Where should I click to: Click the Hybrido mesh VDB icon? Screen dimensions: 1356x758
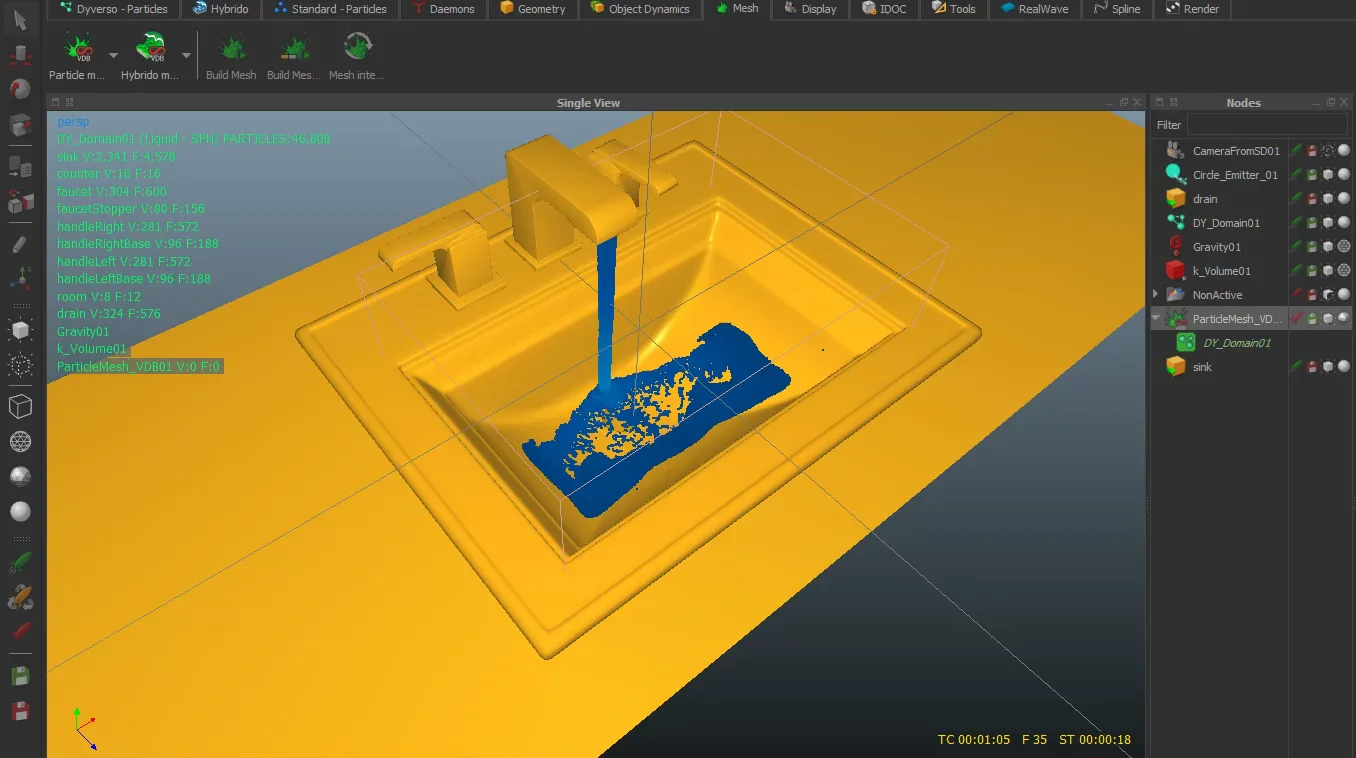(x=152, y=48)
